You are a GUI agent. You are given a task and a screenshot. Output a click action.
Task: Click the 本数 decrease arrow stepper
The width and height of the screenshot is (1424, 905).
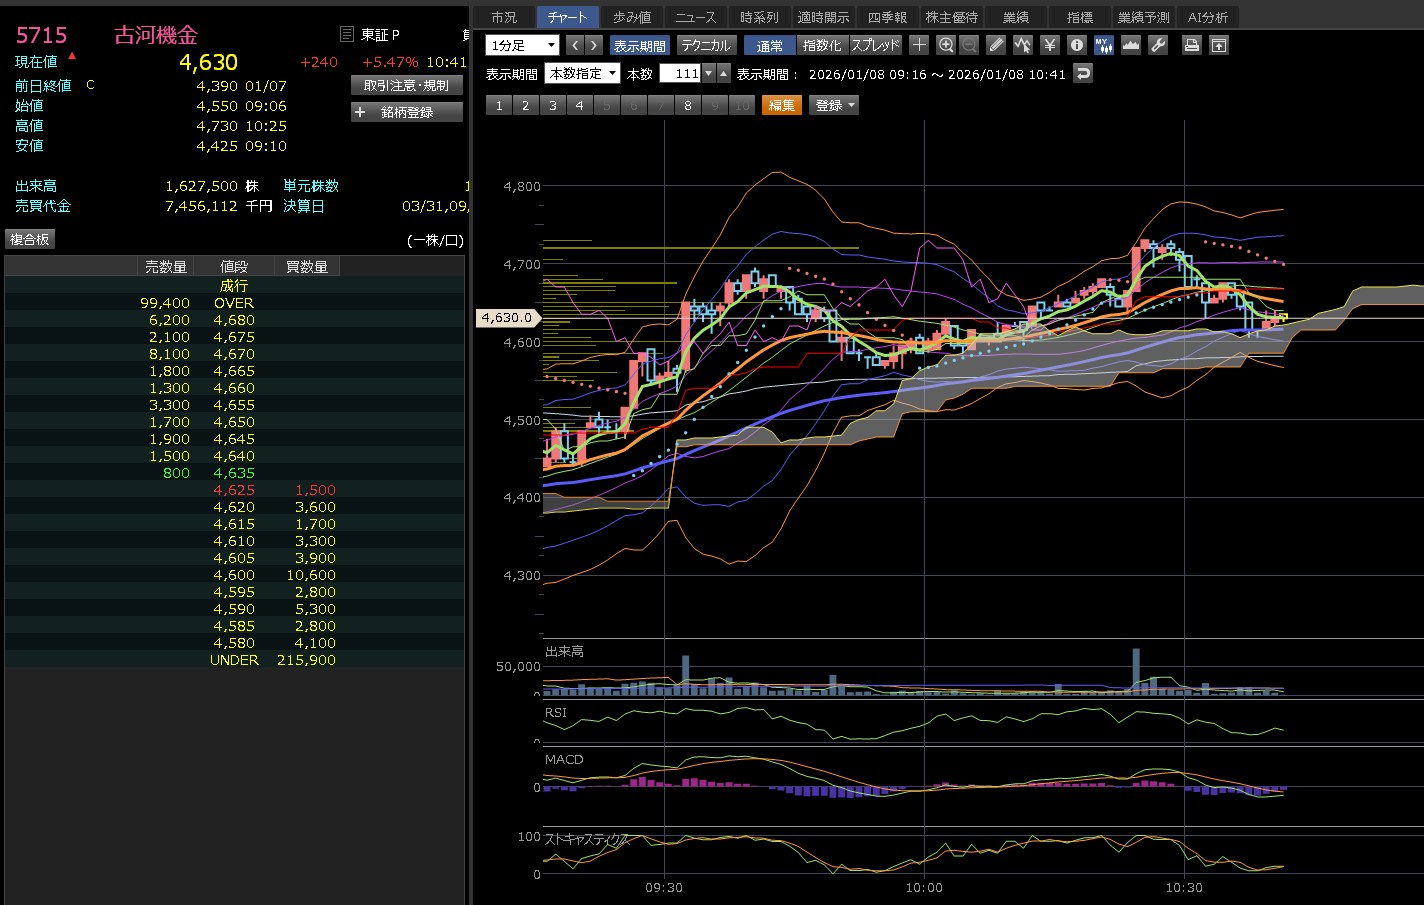pos(709,73)
